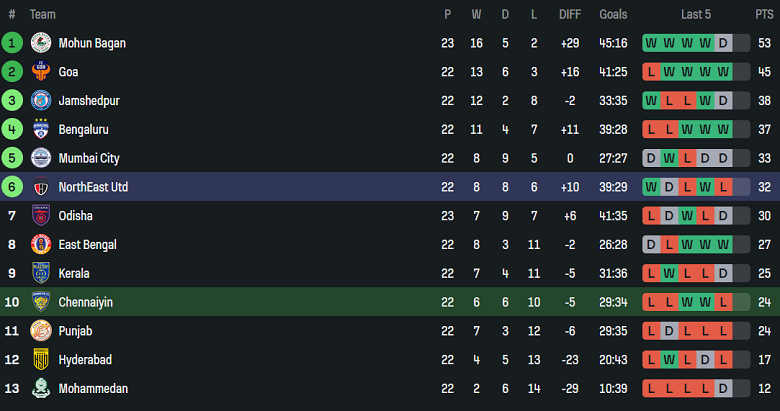
Task: Click Mohun Bagan's latest draw result badge
Action: point(723,43)
